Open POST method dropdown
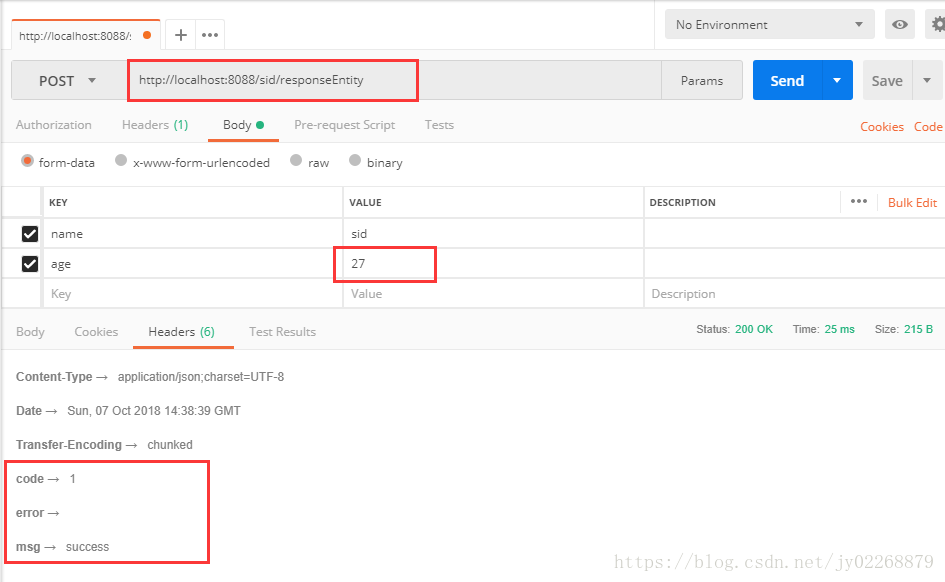The image size is (945, 582). point(69,80)
